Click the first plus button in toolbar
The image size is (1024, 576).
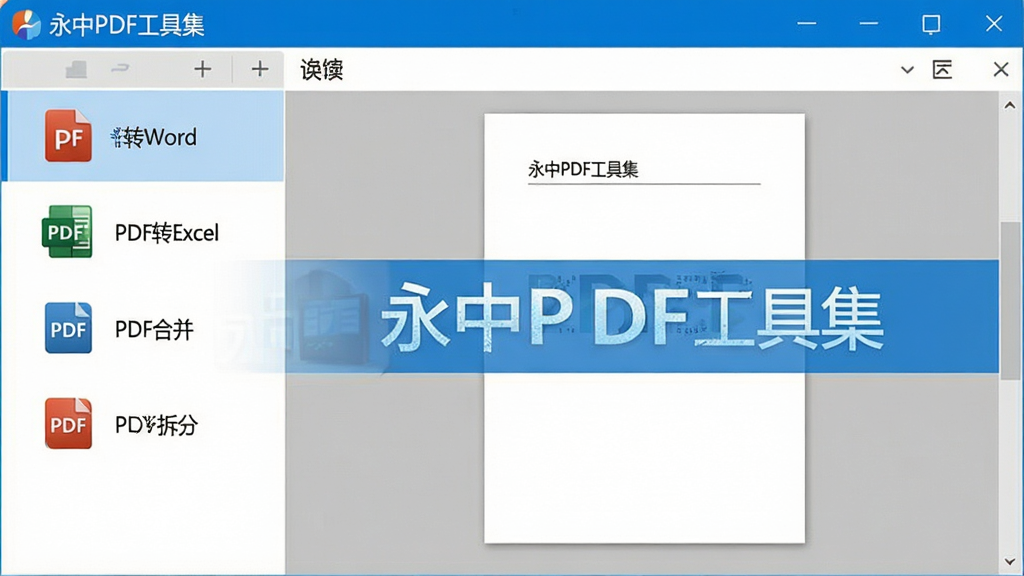click(x=202, y=69)
